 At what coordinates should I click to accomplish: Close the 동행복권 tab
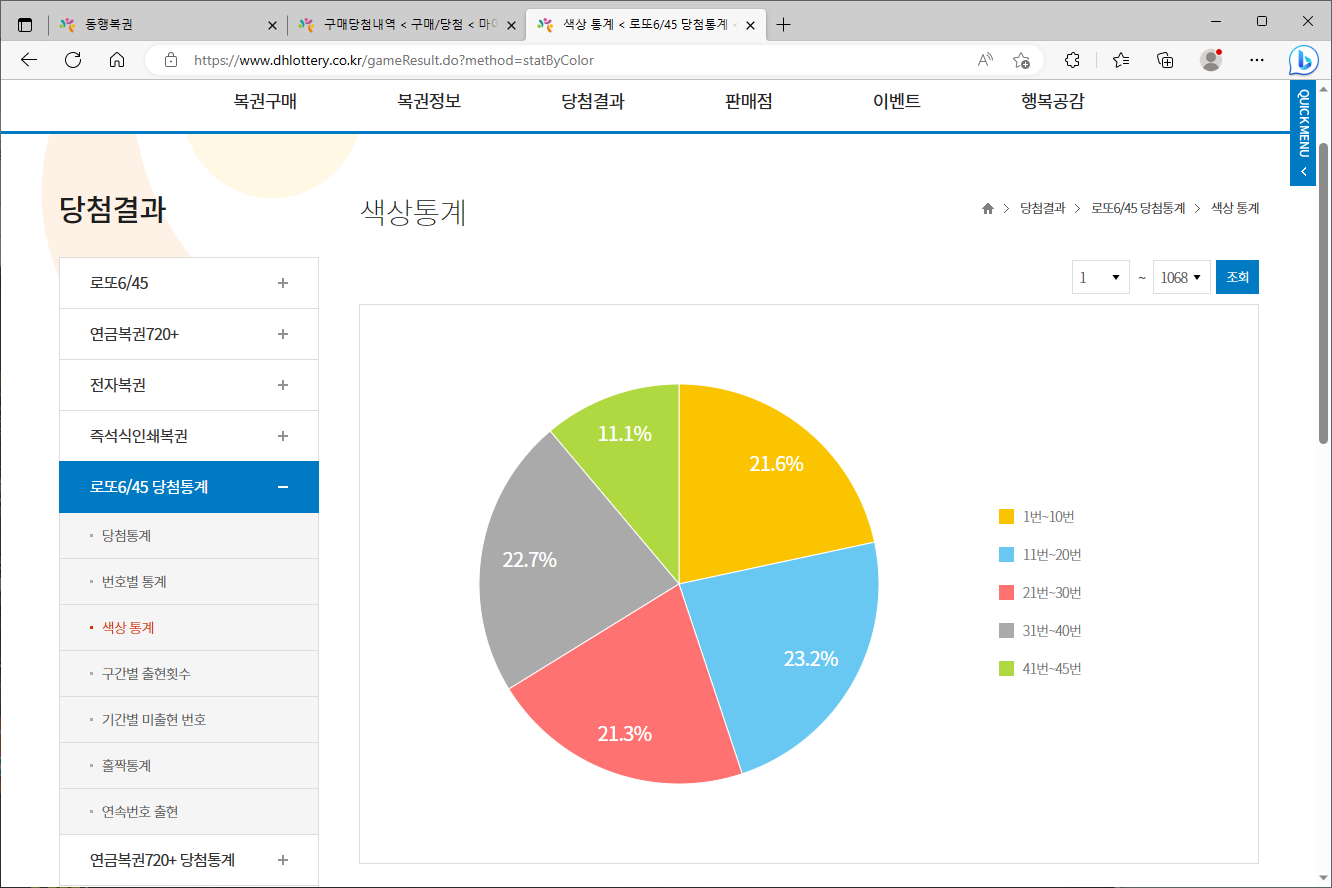pos(273,25)
